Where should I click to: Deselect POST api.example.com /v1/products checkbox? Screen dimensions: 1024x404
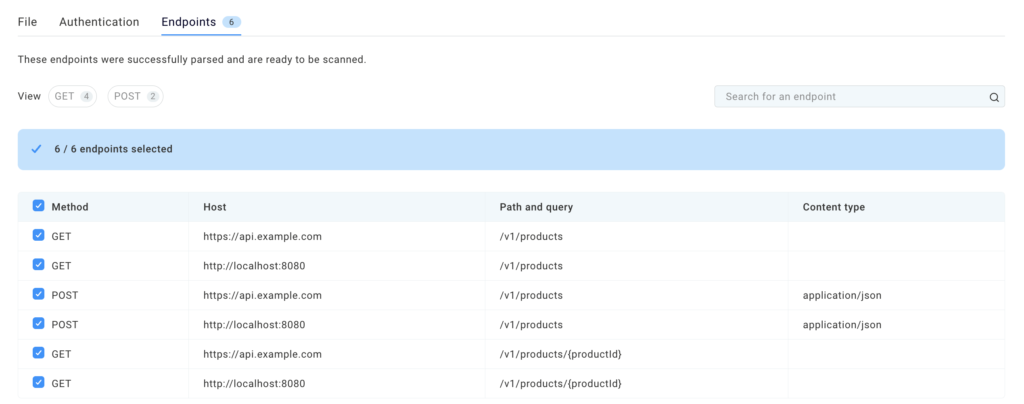(38, 295)
